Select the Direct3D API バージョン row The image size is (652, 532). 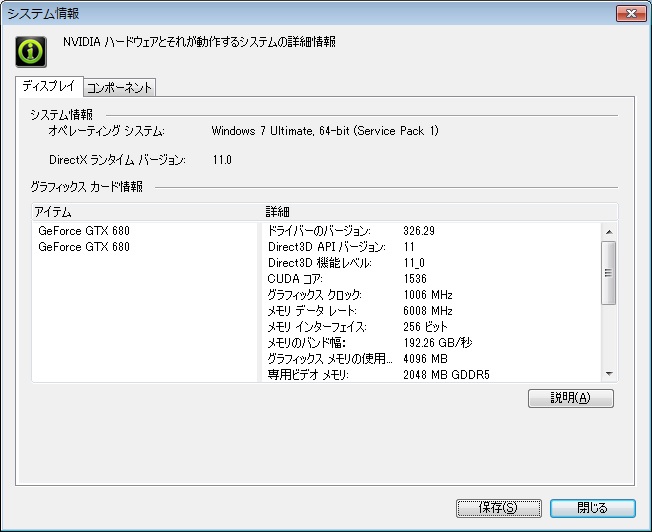432,247
